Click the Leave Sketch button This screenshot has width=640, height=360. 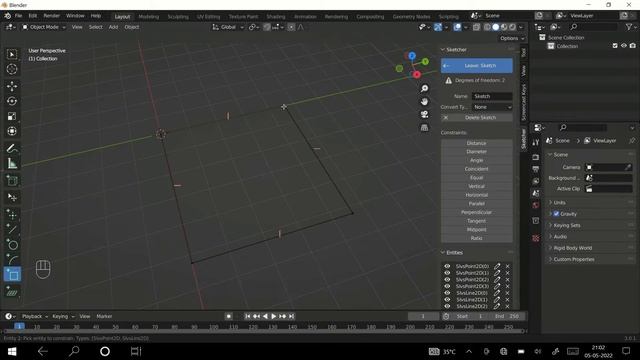tap(477, 66)
